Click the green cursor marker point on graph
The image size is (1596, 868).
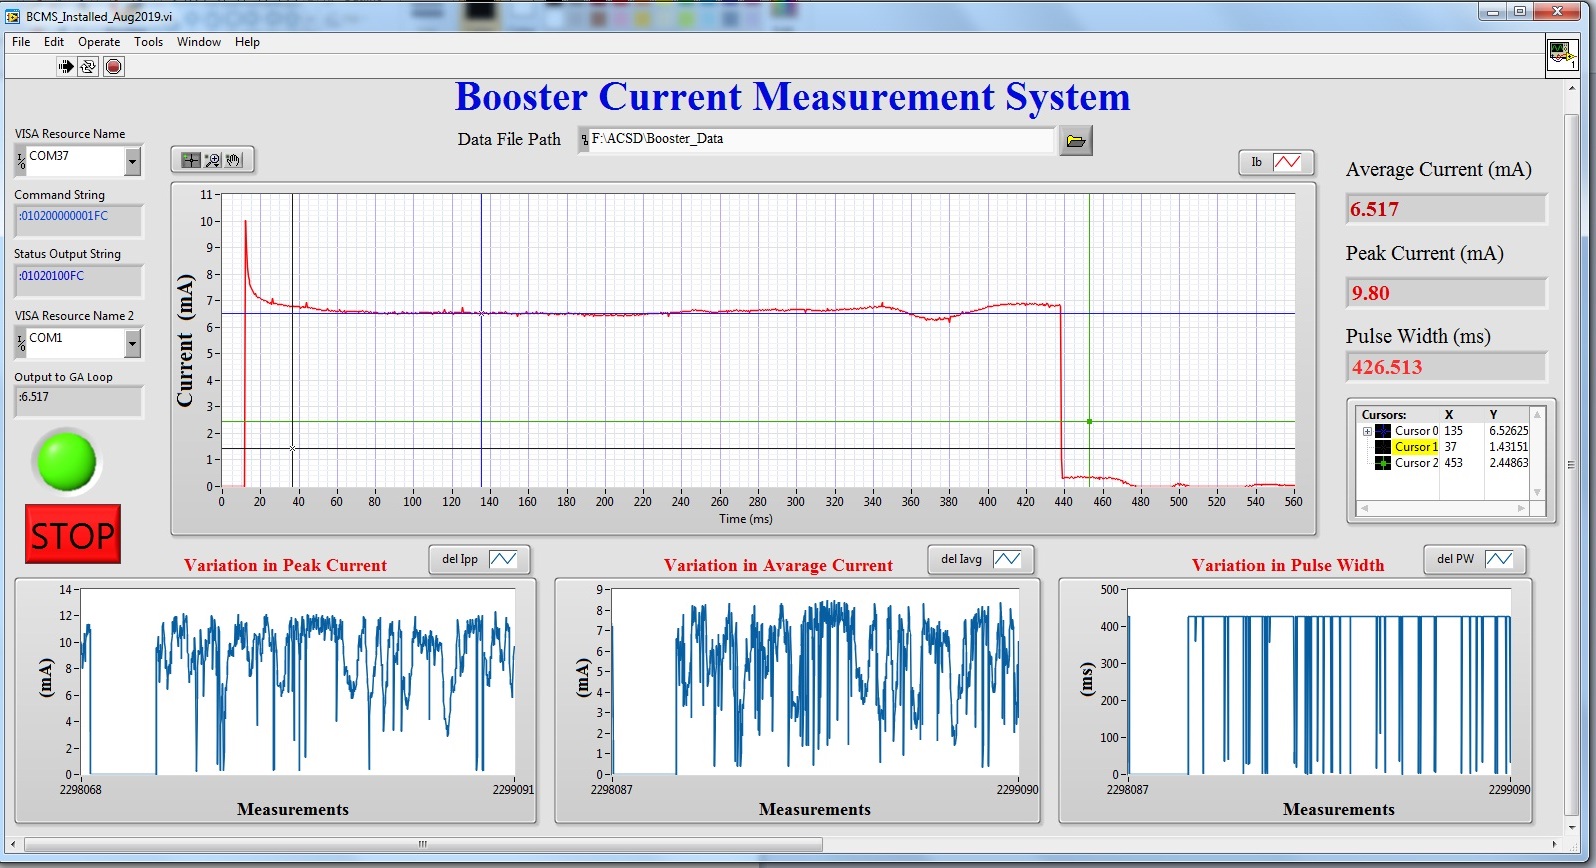tap(1089, 422)
